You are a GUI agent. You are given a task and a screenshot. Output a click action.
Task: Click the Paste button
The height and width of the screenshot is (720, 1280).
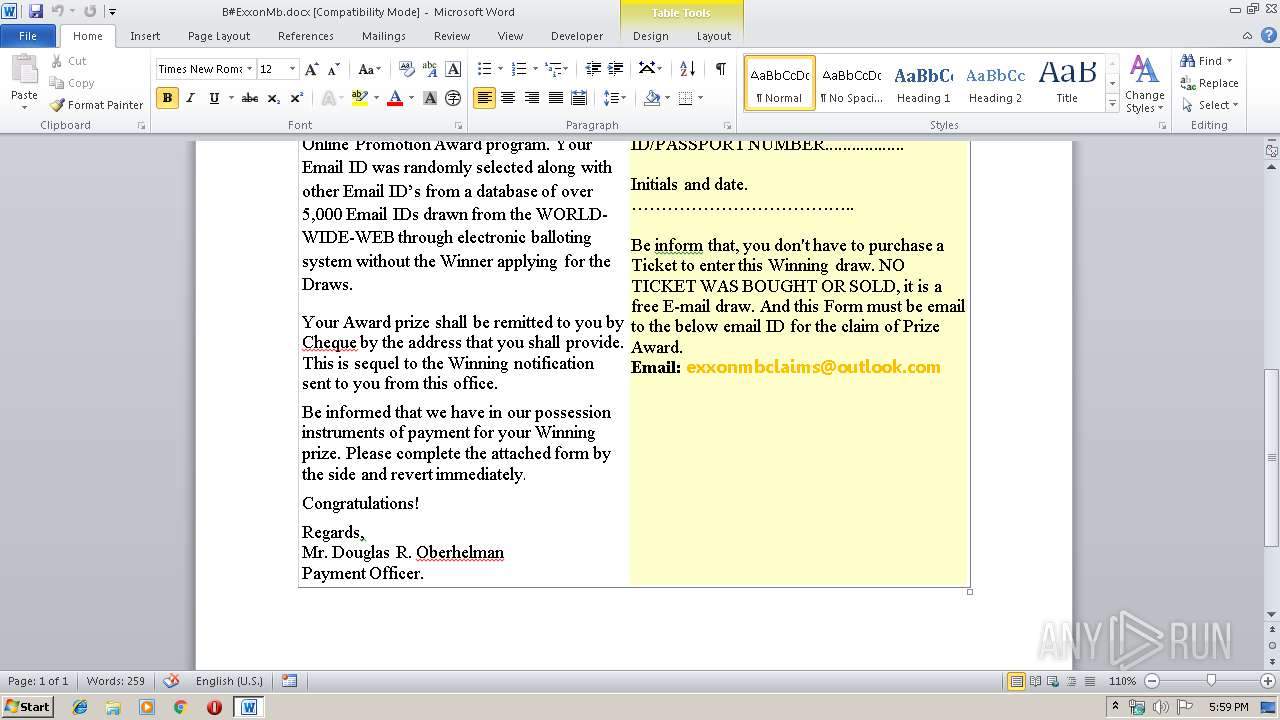pos(24,80)
